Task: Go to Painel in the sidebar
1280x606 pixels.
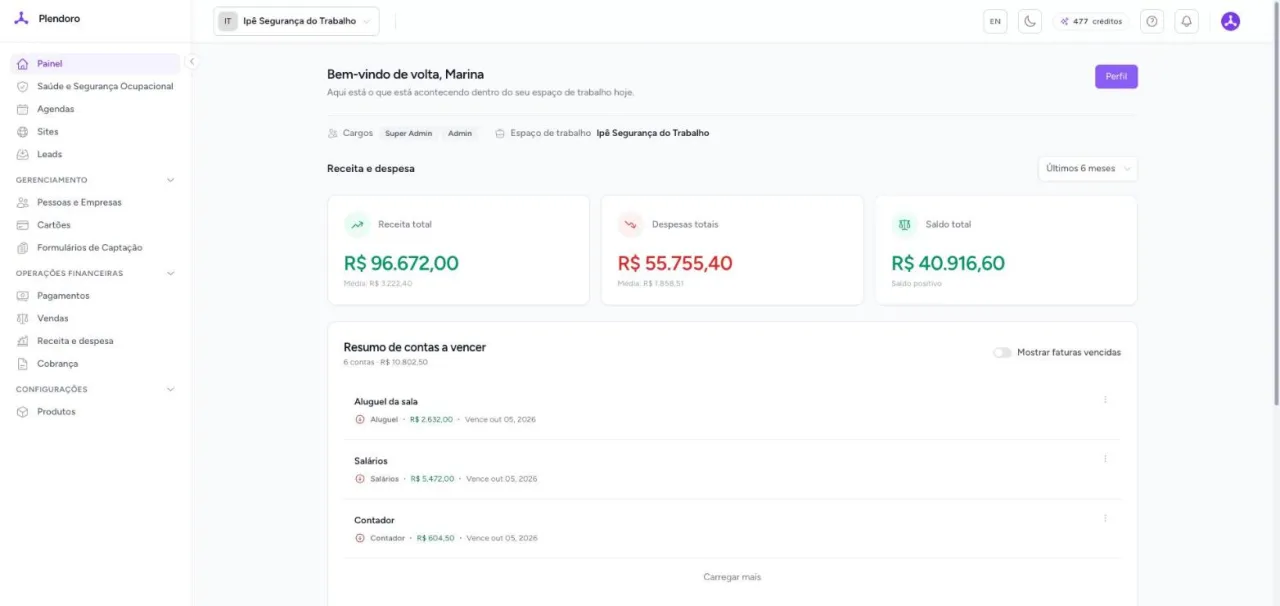Action: pyautogui.click(x=95, y=64)
